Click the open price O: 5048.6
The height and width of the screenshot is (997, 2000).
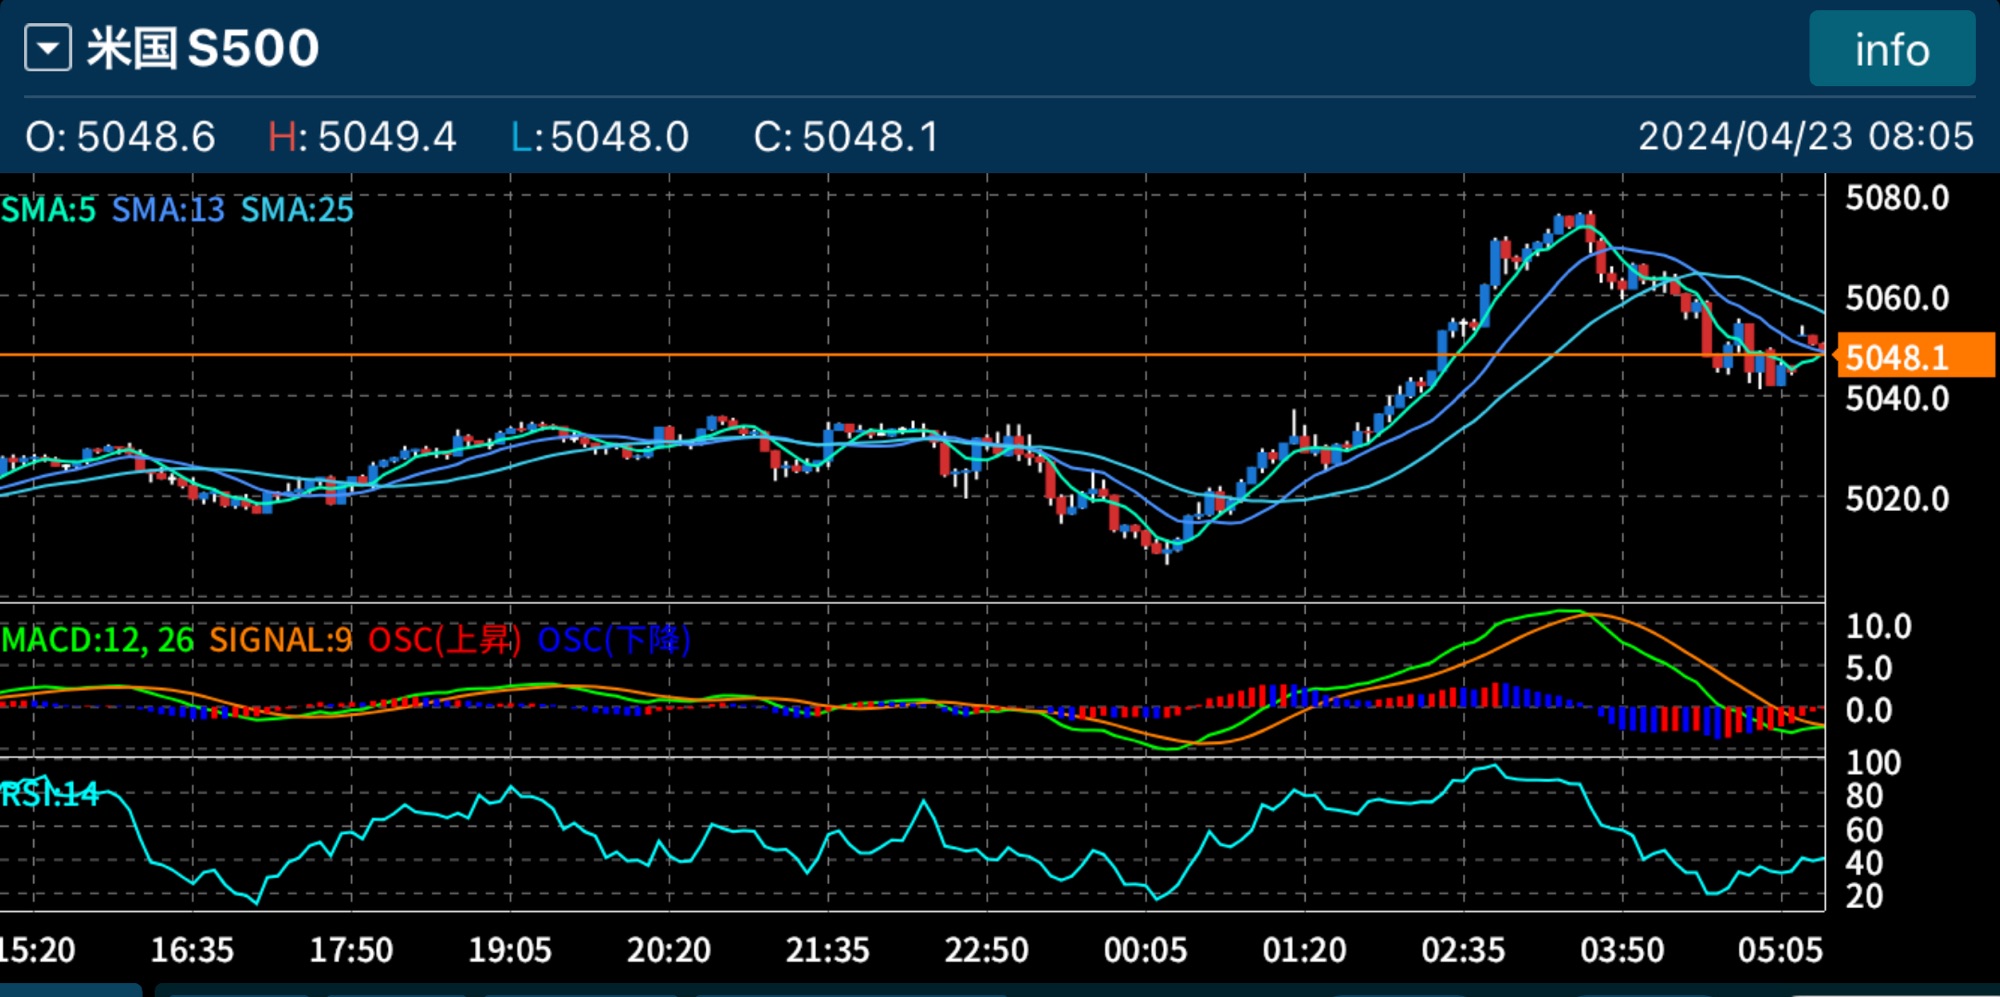tap(120, 137)
